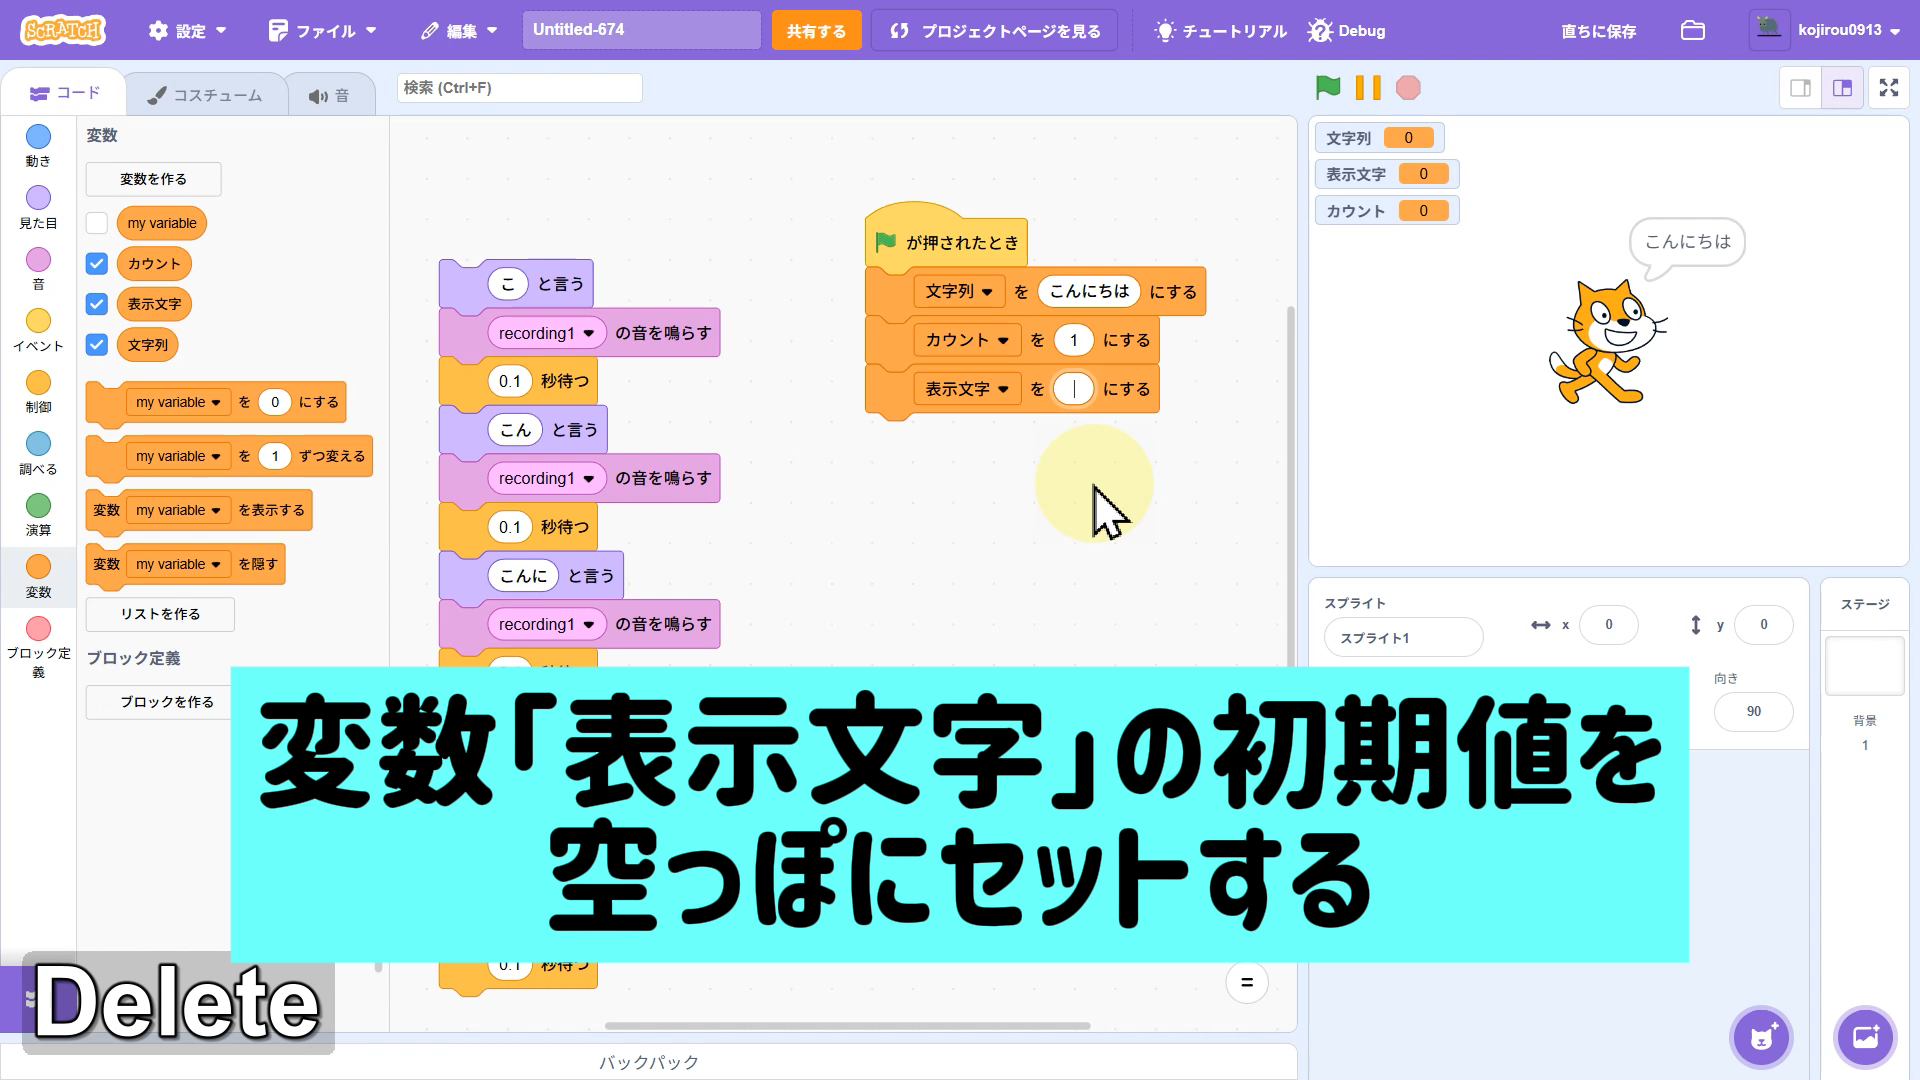Viewport: 1920px width, 1080px height.
Task: Select the 演算 green category circle
Action: [x=38, y=506]
